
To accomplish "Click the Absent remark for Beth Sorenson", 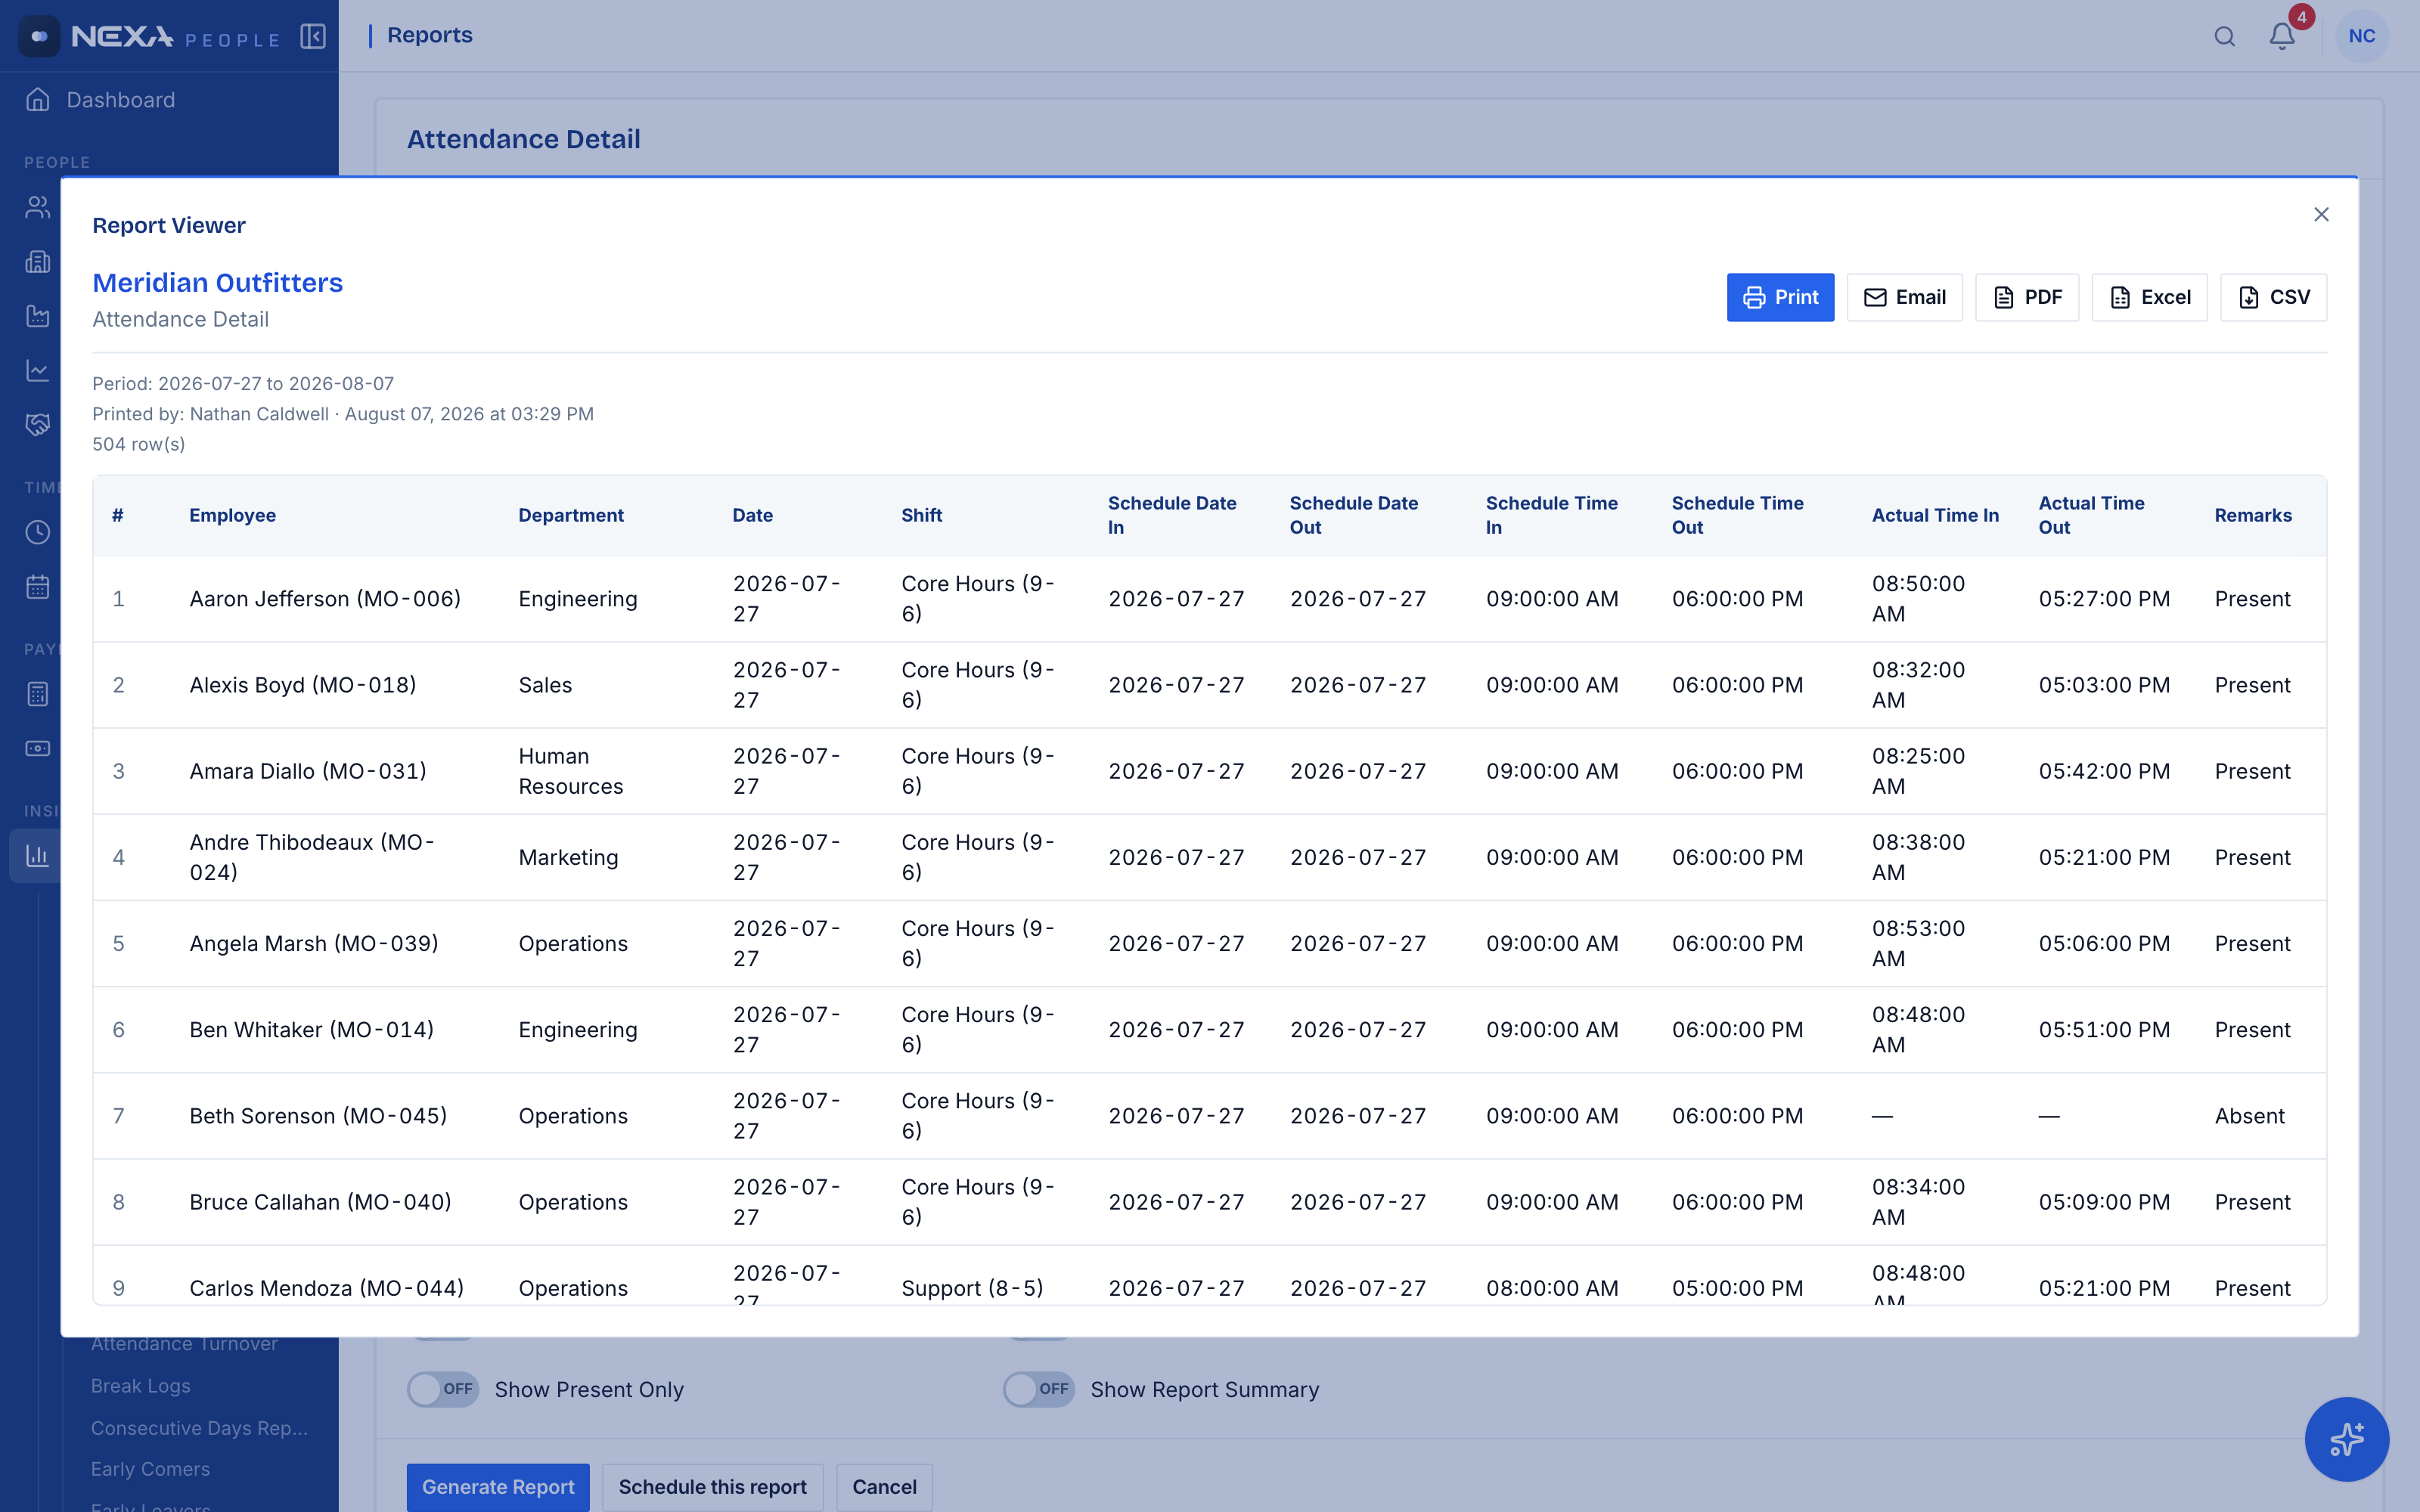I will click(2249, 1116).
